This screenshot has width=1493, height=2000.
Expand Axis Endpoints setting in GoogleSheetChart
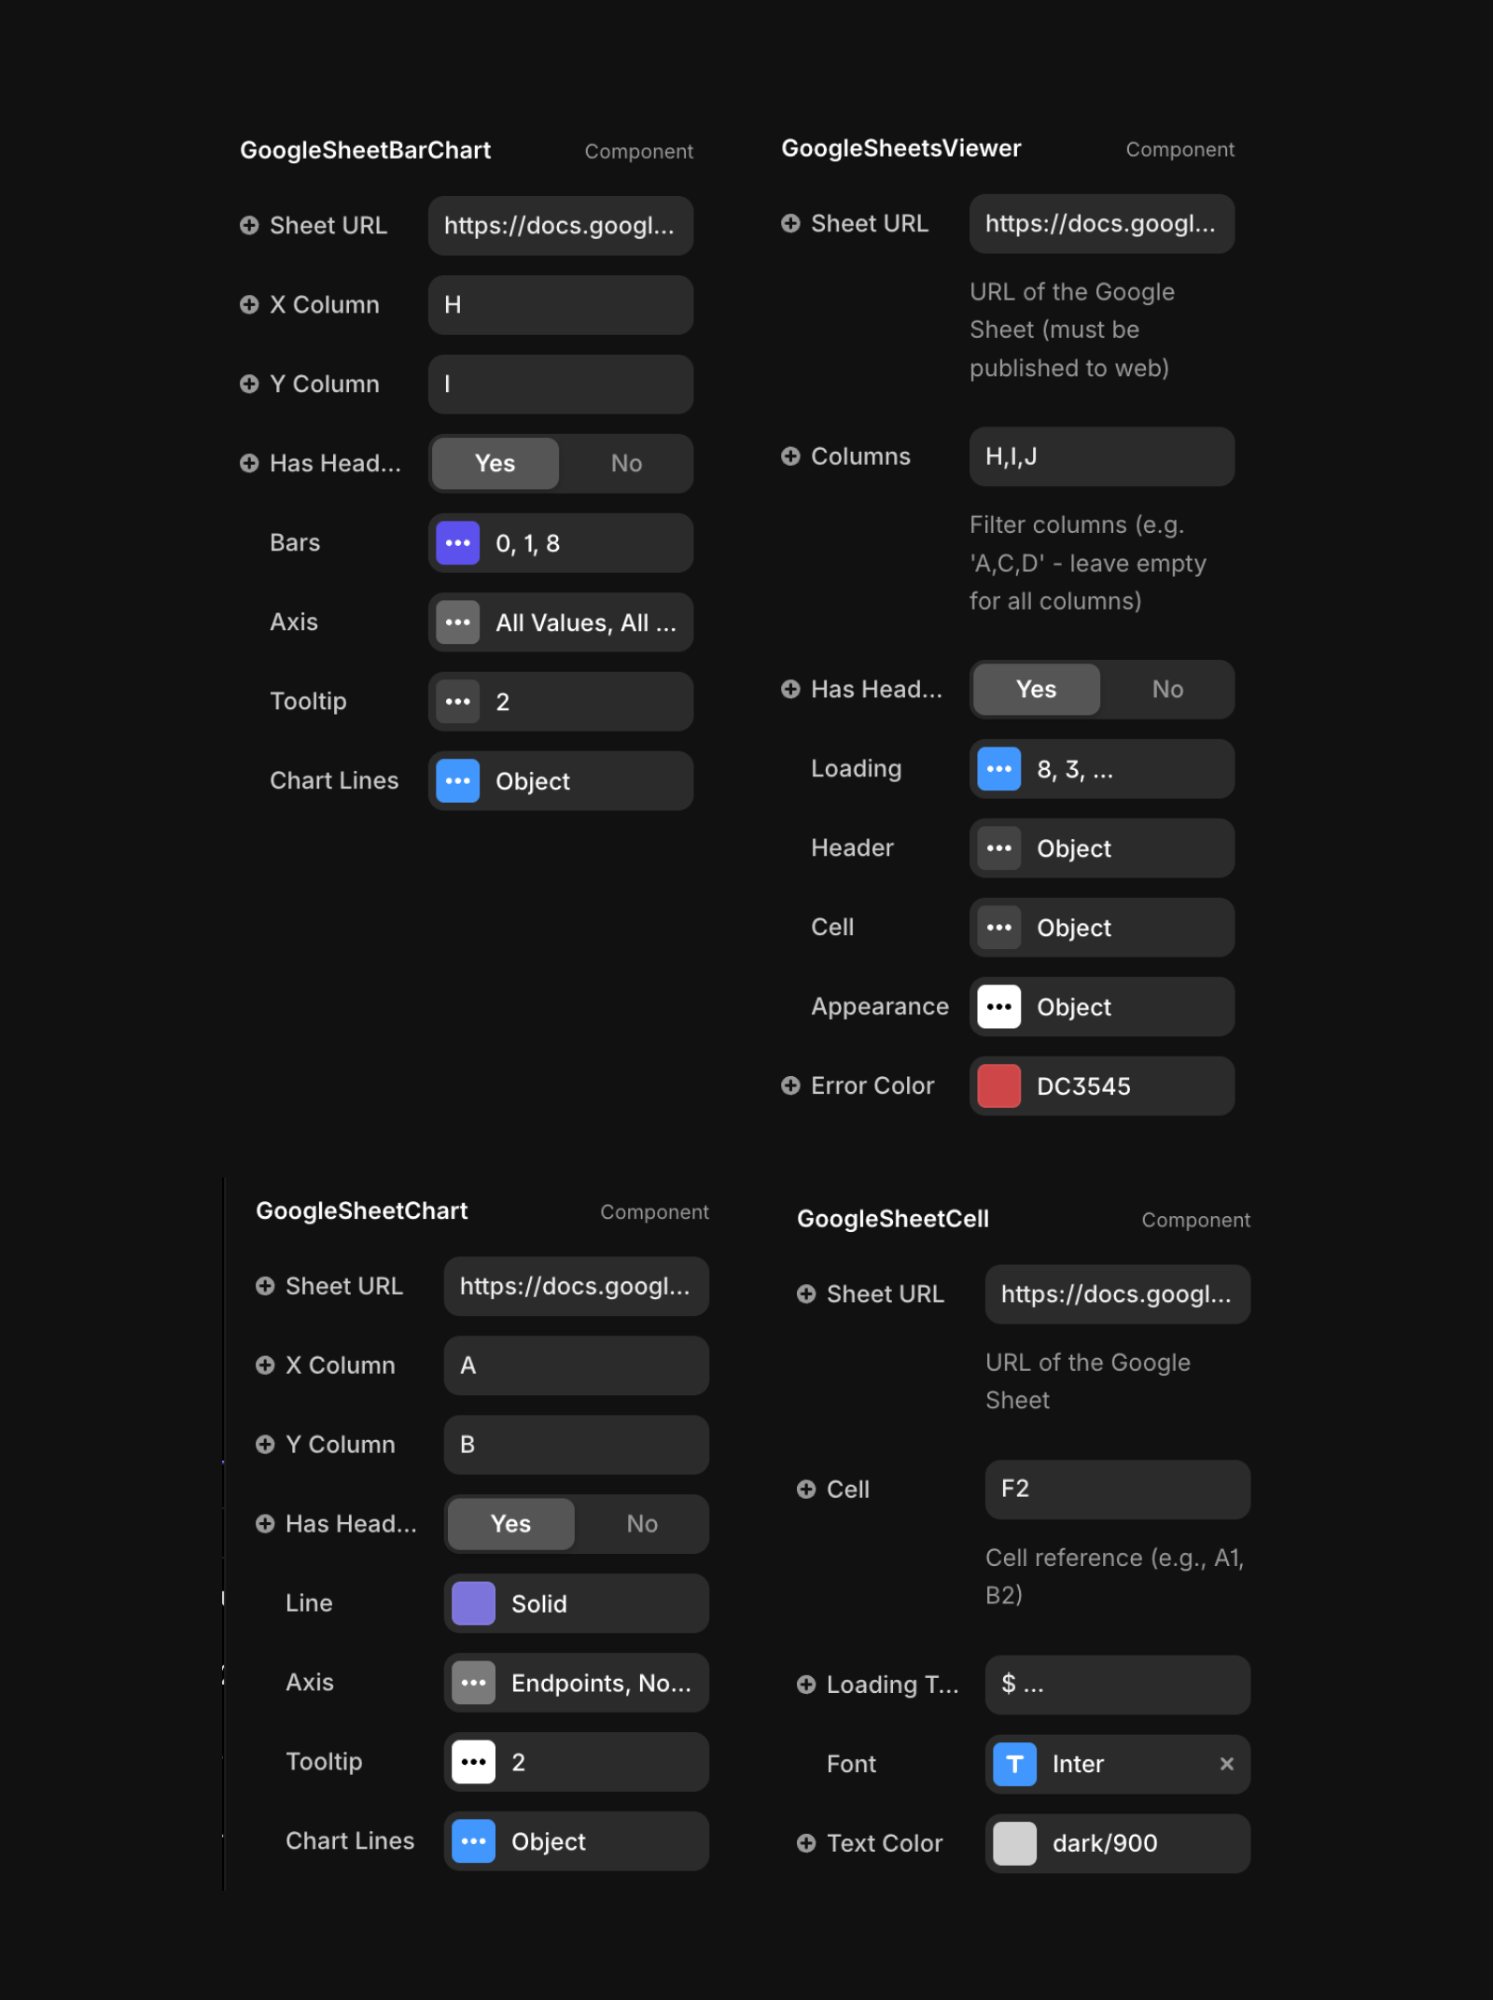pos(576,1683)
